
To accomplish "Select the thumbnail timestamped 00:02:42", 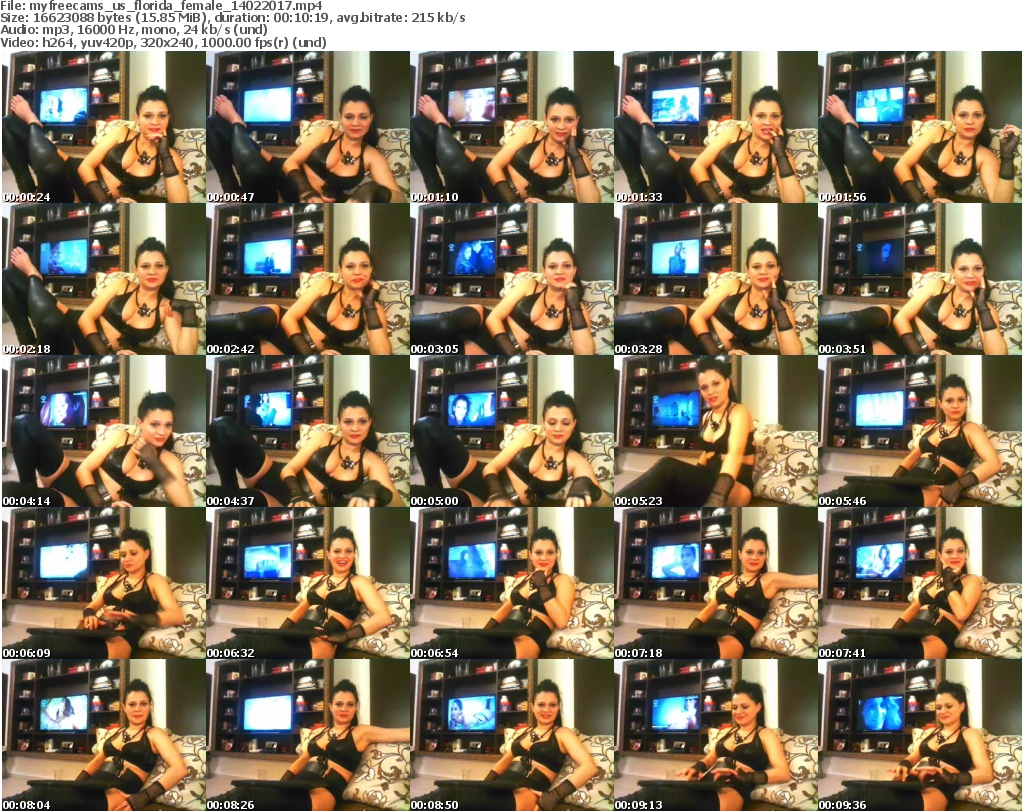I will 308,279.
